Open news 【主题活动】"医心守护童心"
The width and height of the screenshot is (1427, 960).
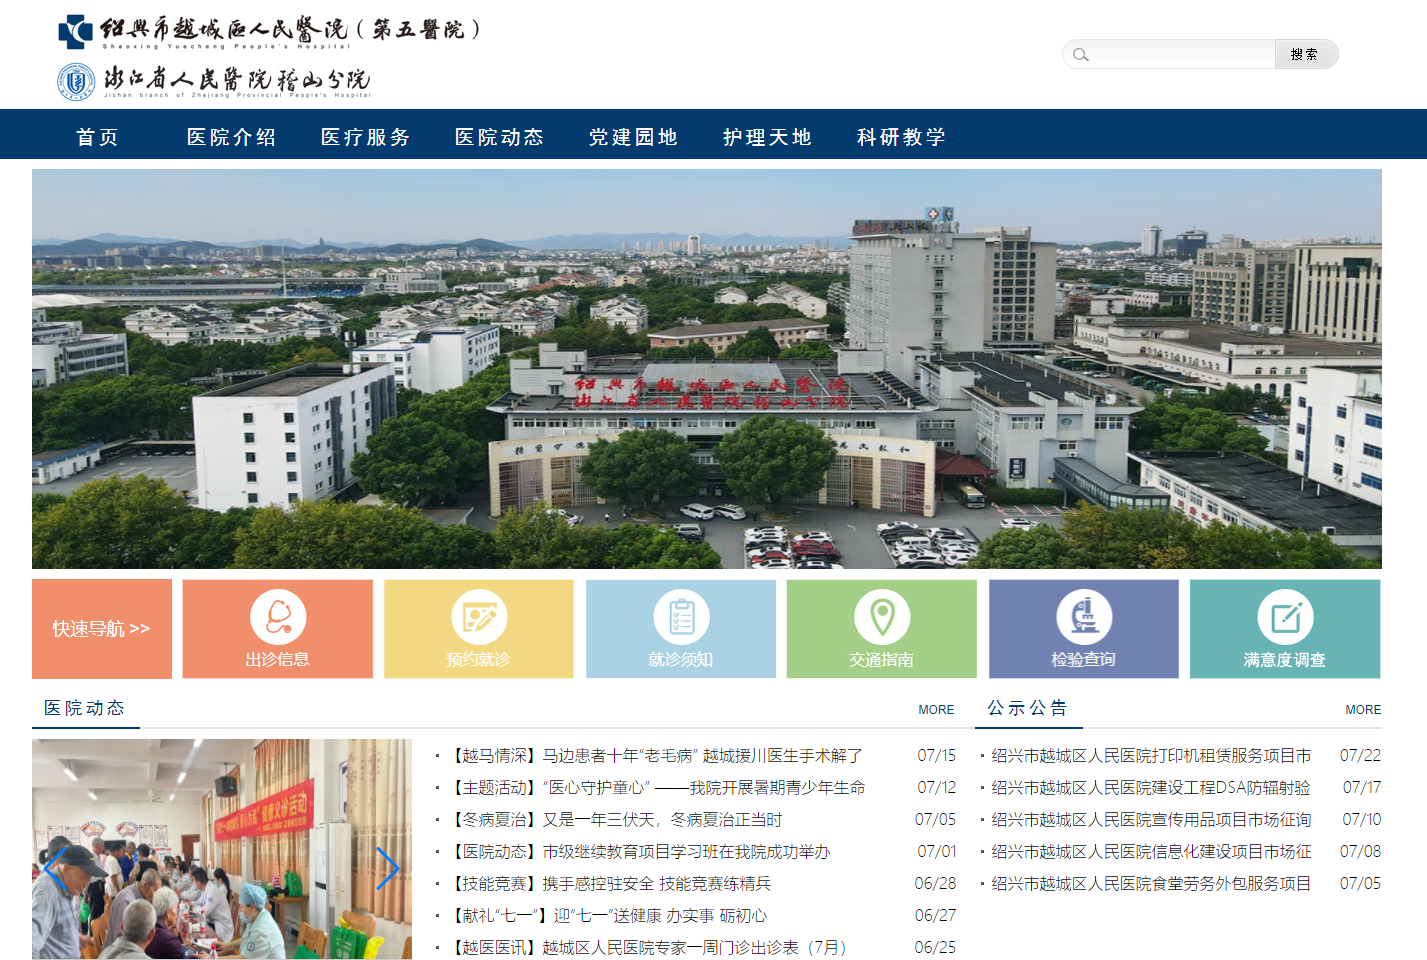point(656,788)
